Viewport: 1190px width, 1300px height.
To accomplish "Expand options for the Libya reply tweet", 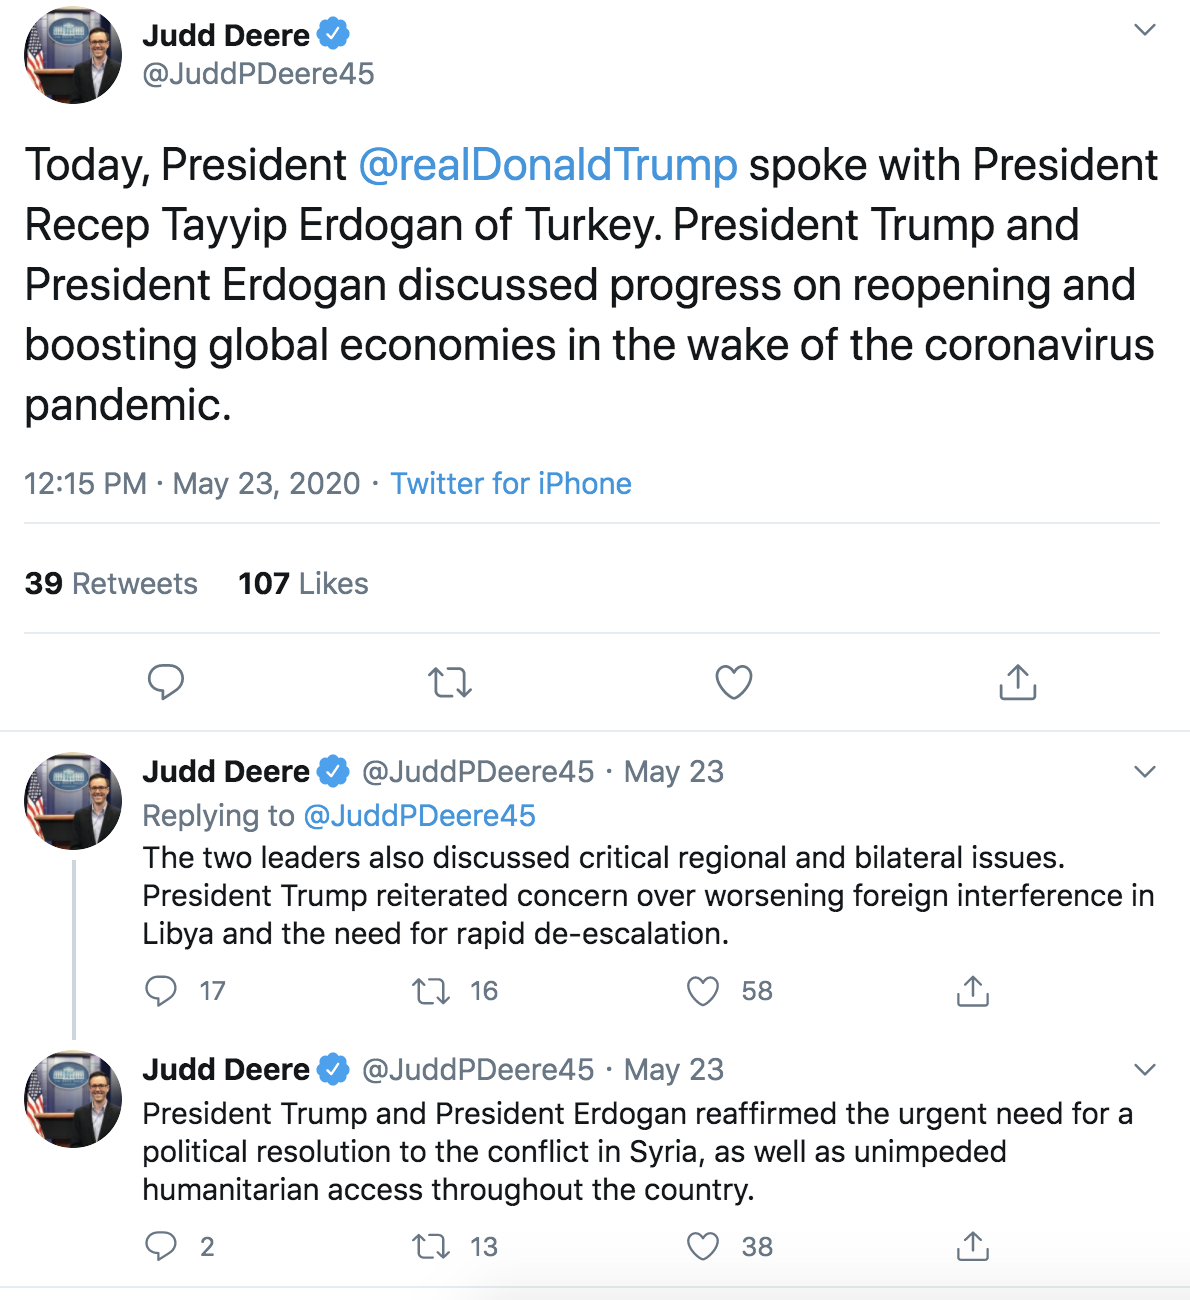I will point(1145,772).
